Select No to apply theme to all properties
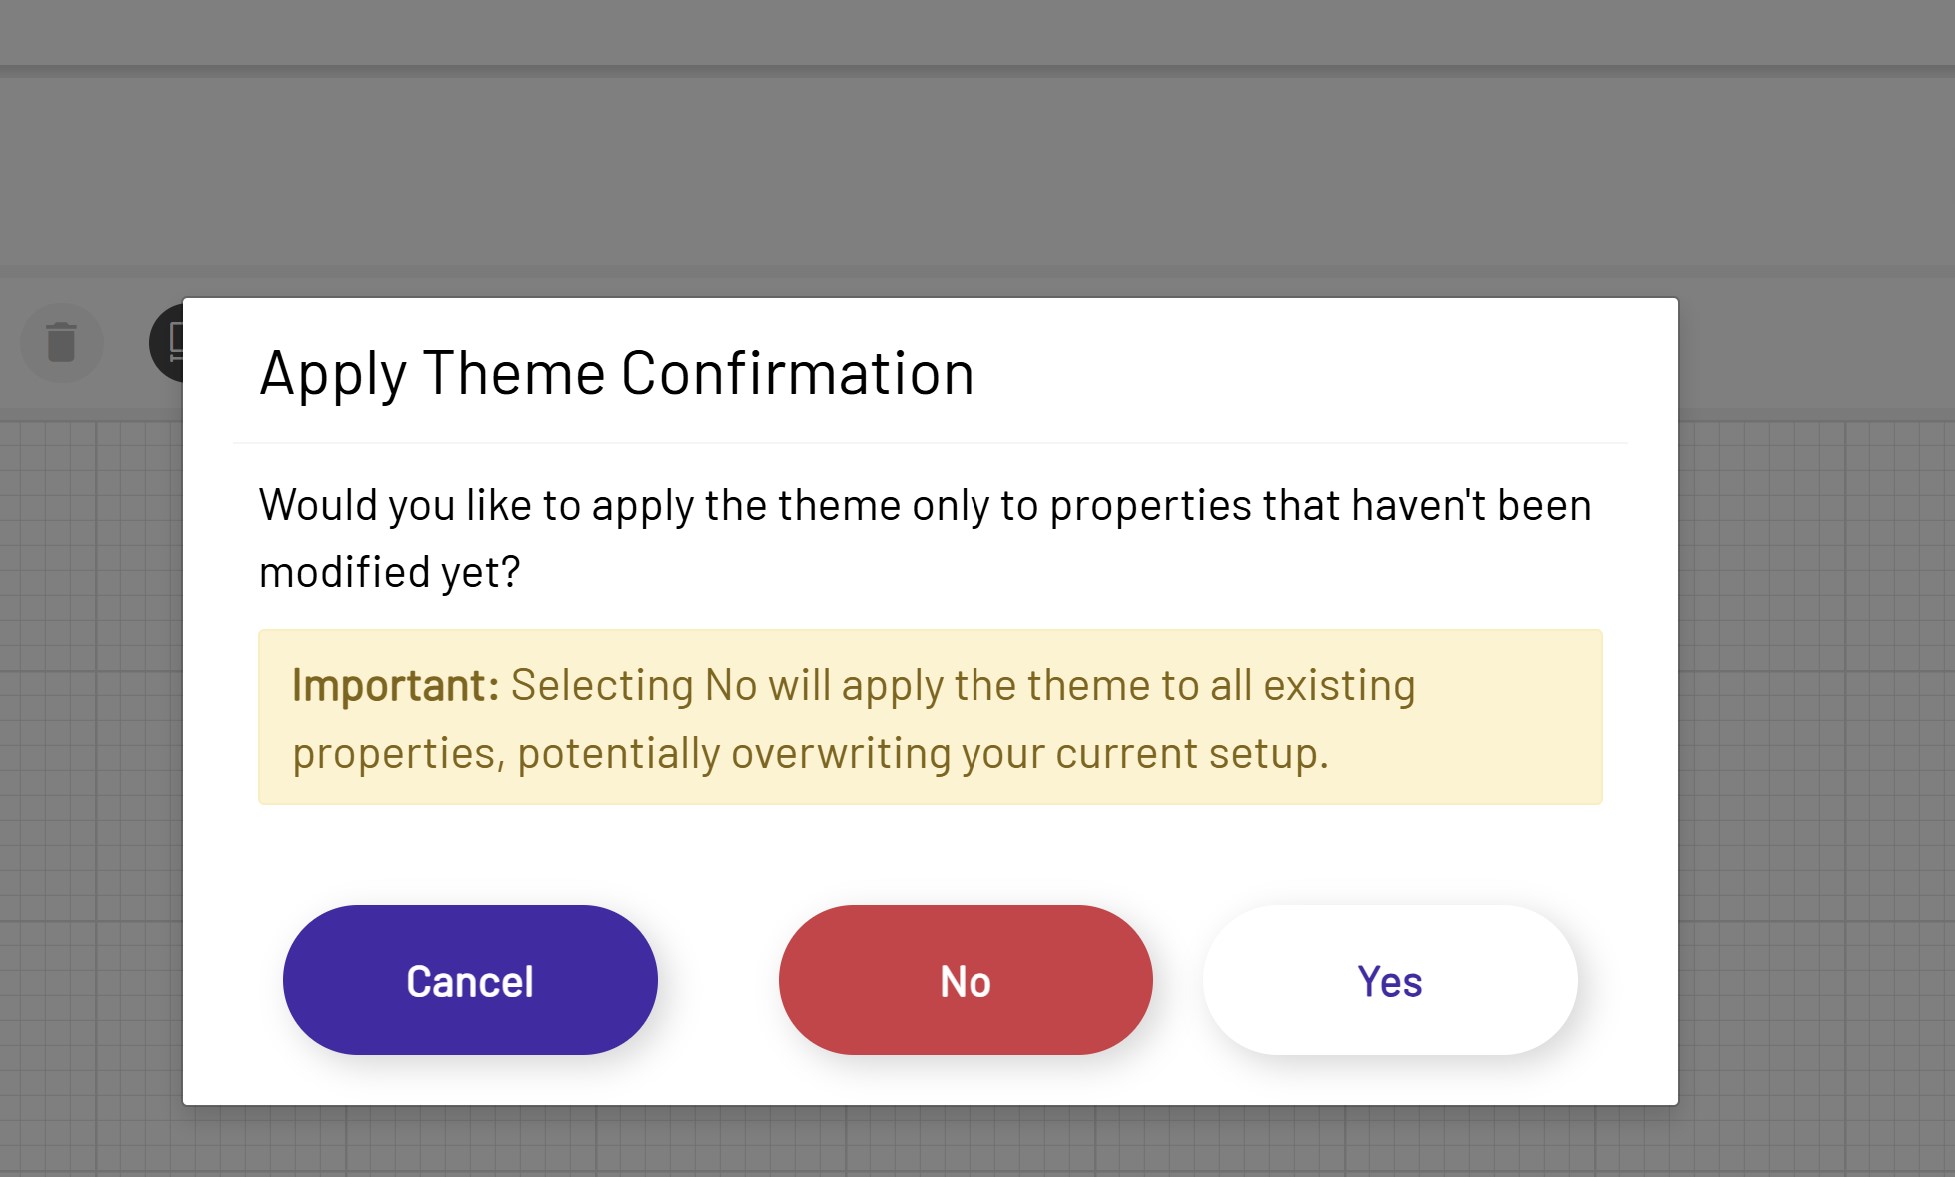Screen dimensions: 1955x1177 [963, 980]
